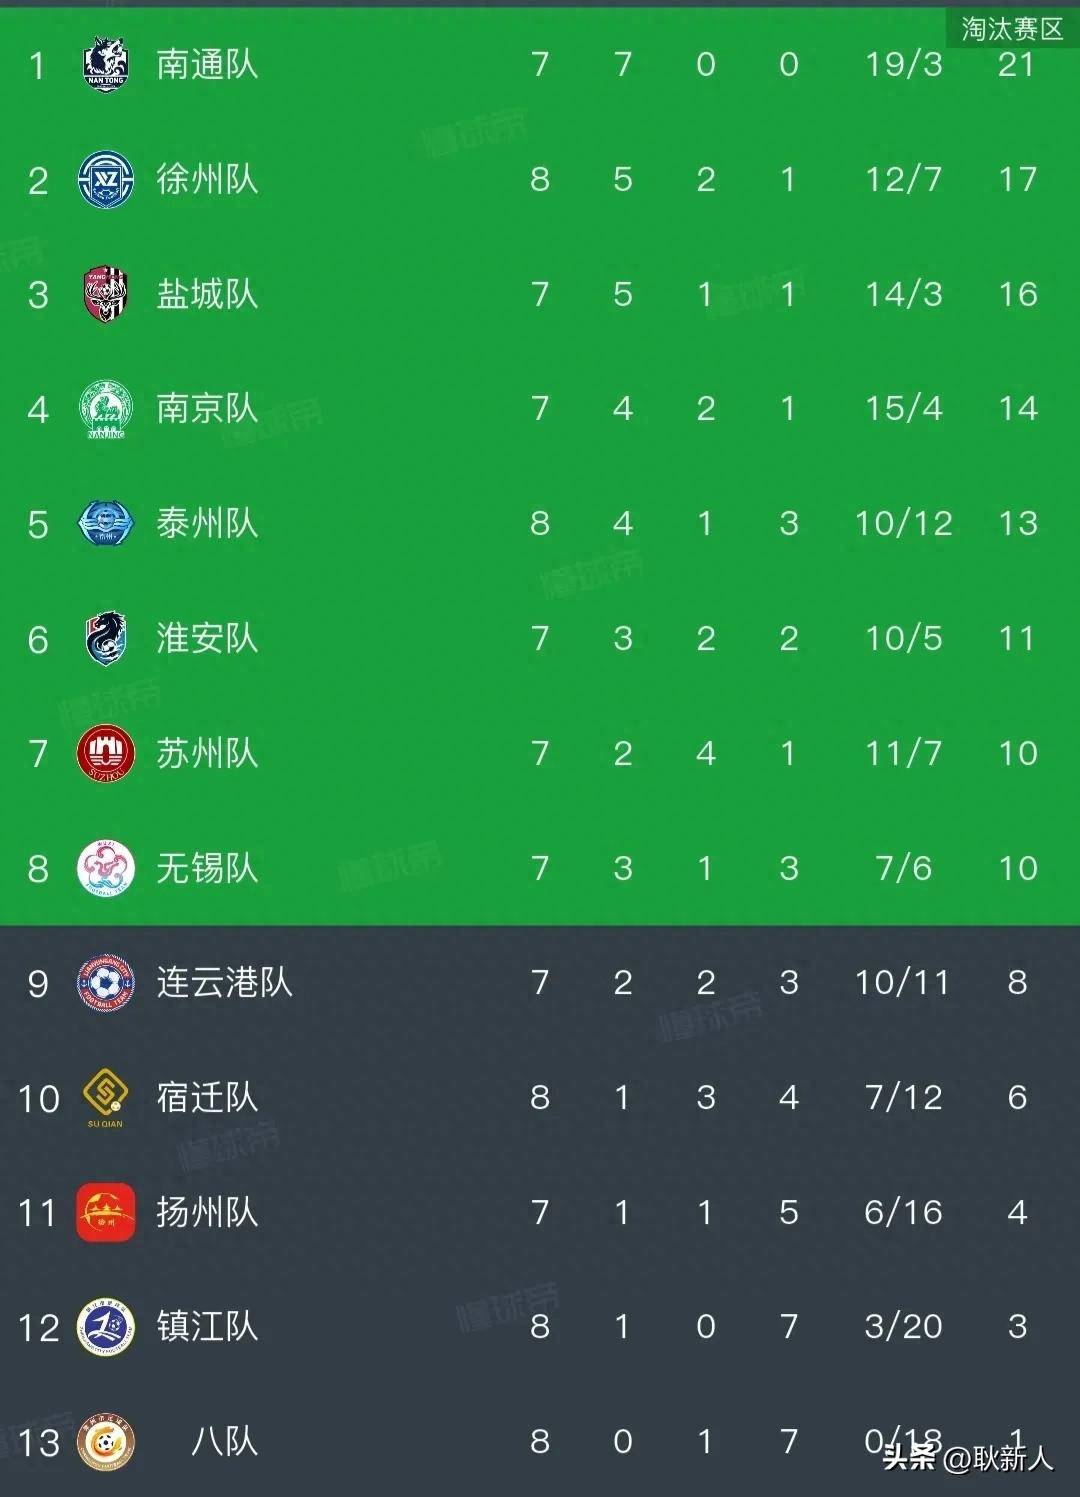Click the Nantong team logo
The height and width of the screenshot is (1497, 1080).
(105, 65)
